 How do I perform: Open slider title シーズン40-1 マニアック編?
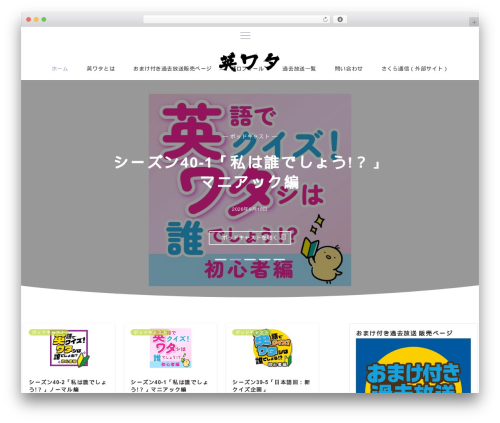click(x=249, y=172)
